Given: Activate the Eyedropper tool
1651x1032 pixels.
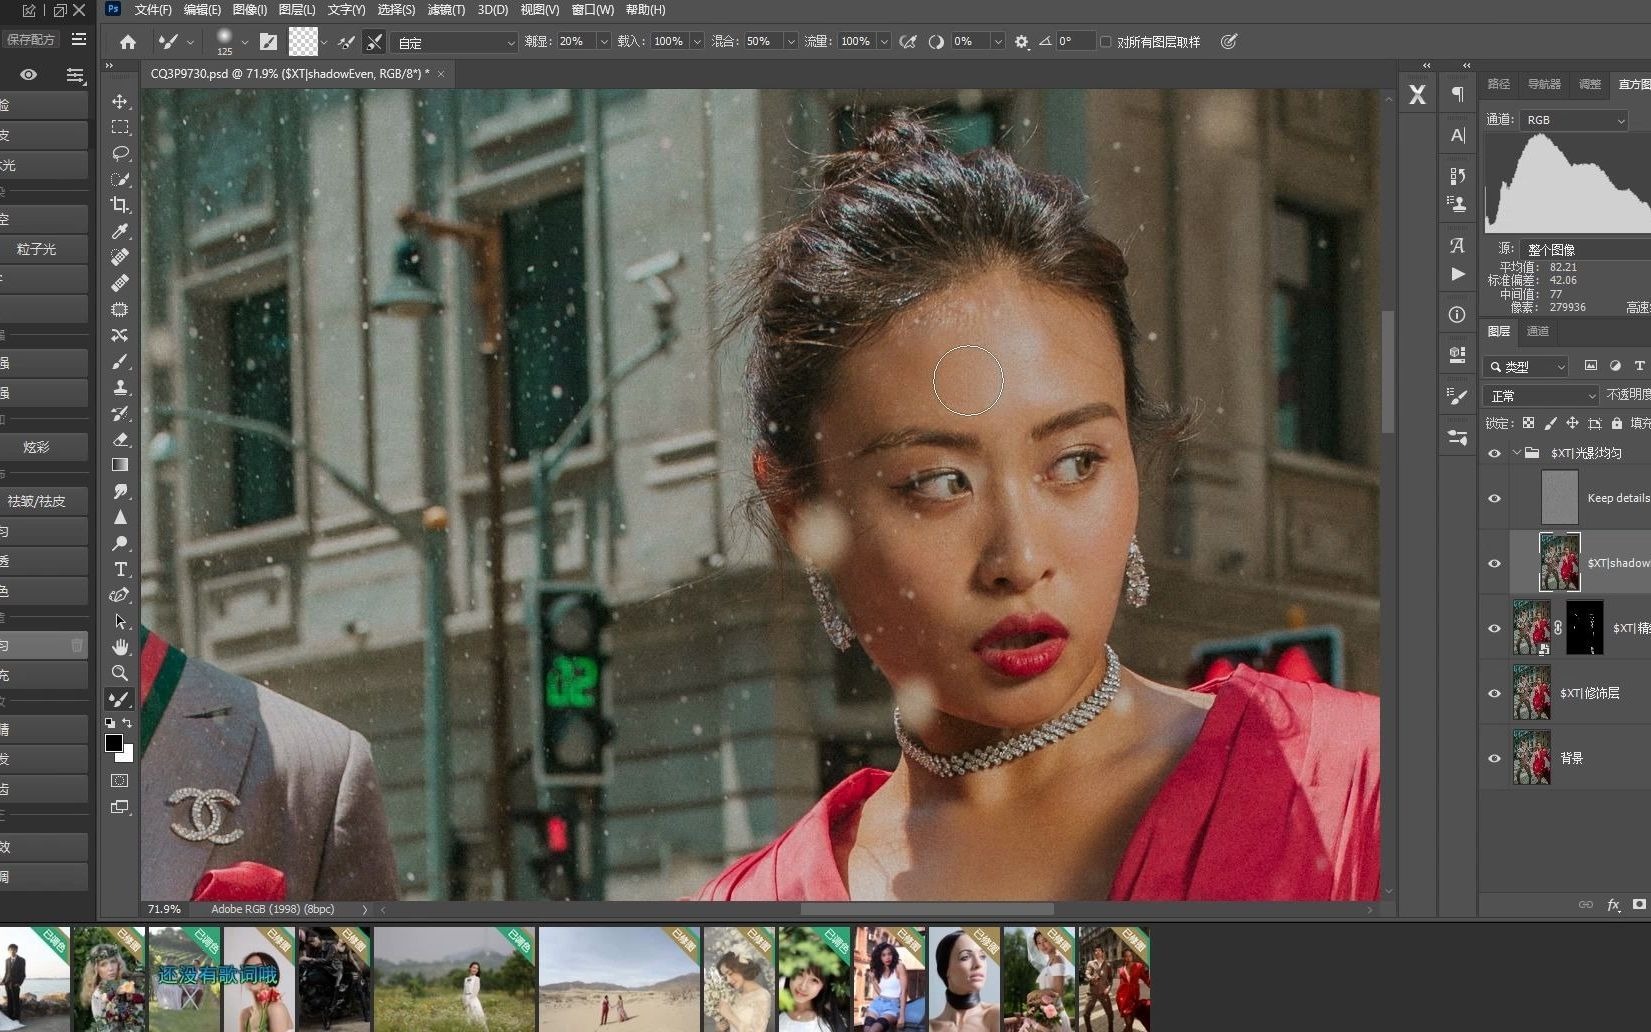Looking at the screenshot, I should (120, 231).
